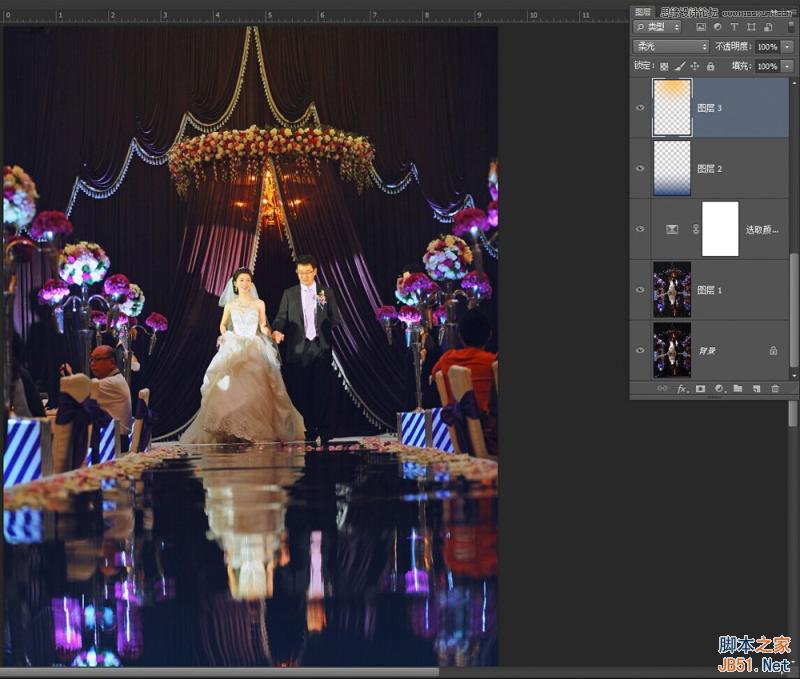800x679 pixels.
Task: Toggle visibility of 图层 2
Action: point(640,169)
